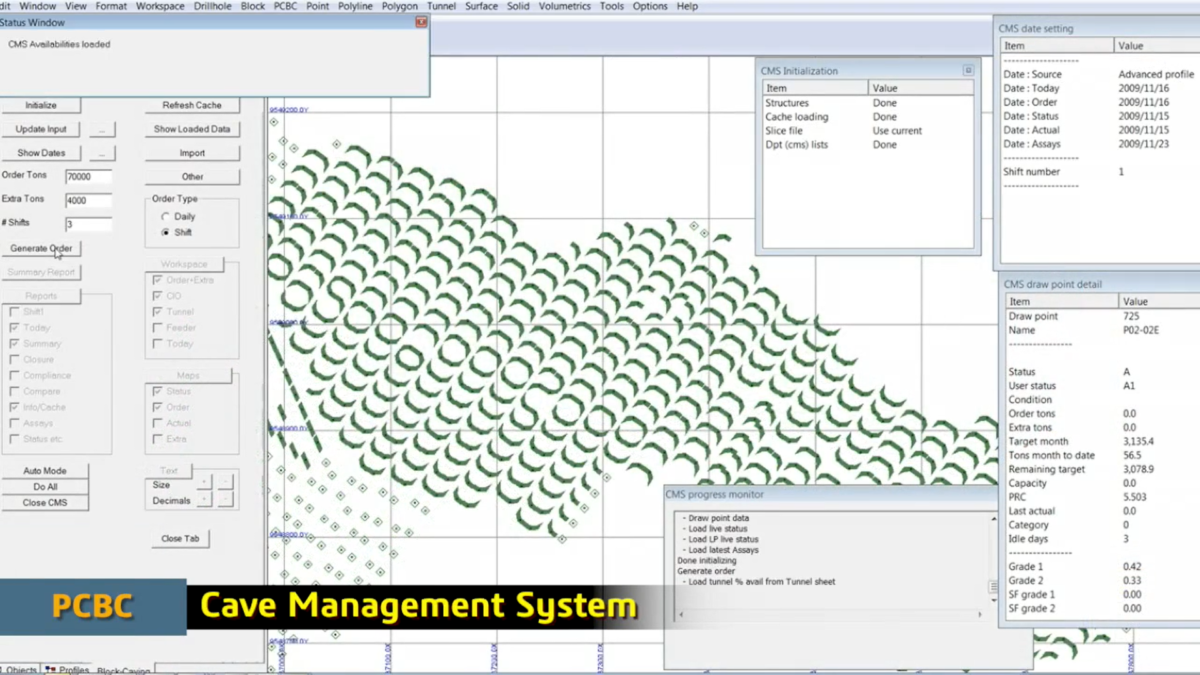Open the Format menu

111,6
